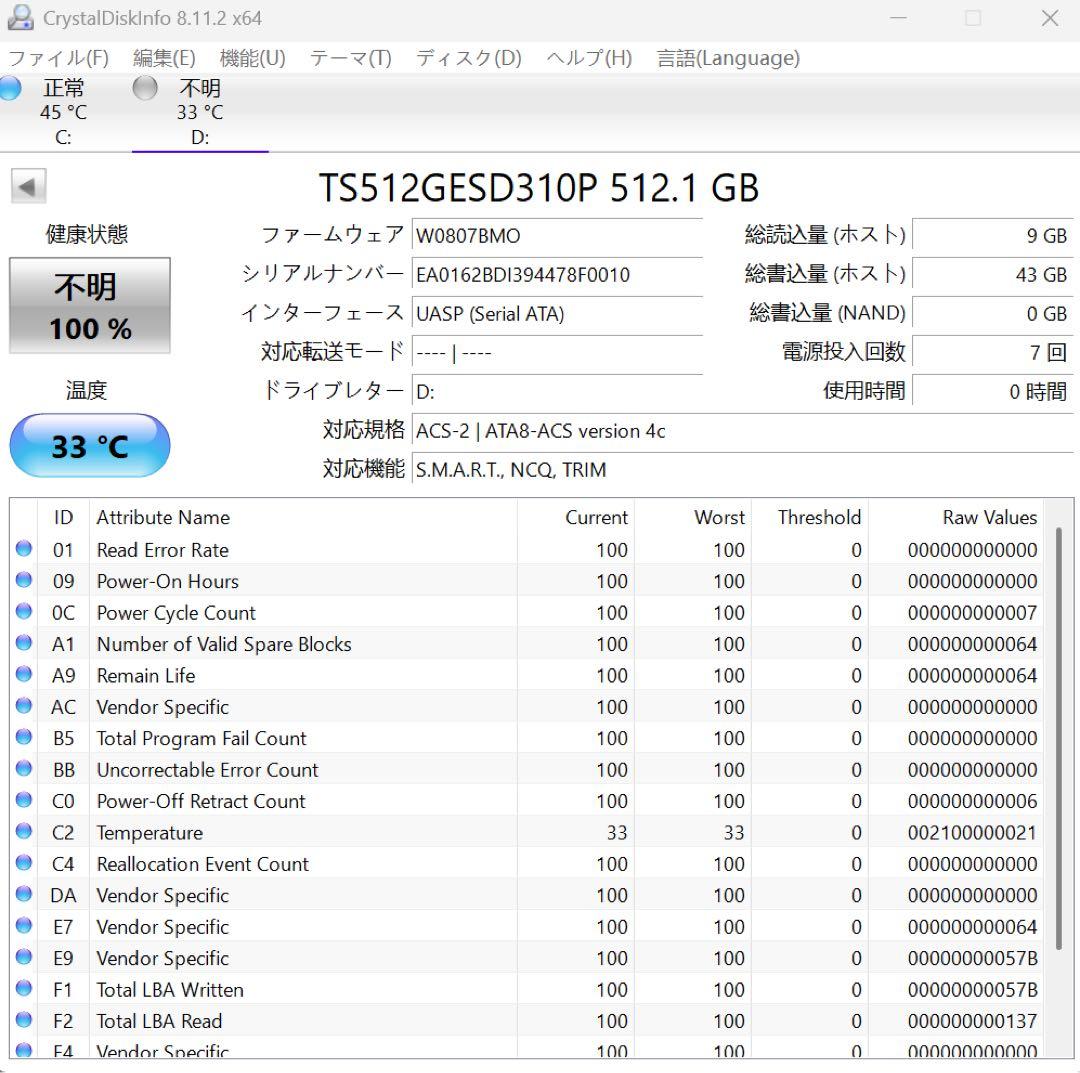Click the Threshold column header
The width and height of the screenshot is (1080, 1073).
click(x=809, y=517)
